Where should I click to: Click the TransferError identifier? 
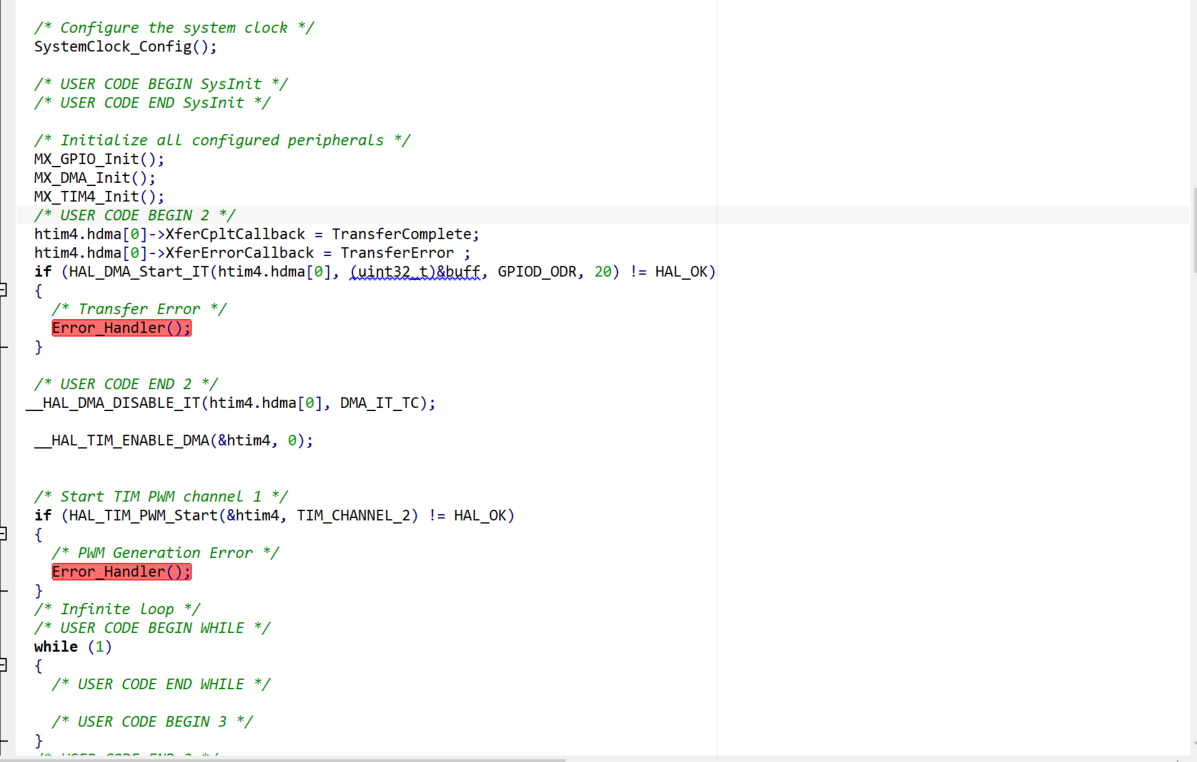tap(397, 253)
